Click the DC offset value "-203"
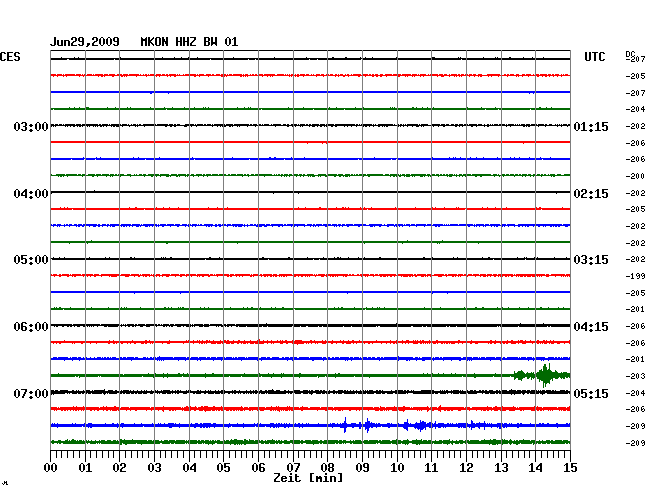Screen dimensions: 650x494 [x=635, y=376]
